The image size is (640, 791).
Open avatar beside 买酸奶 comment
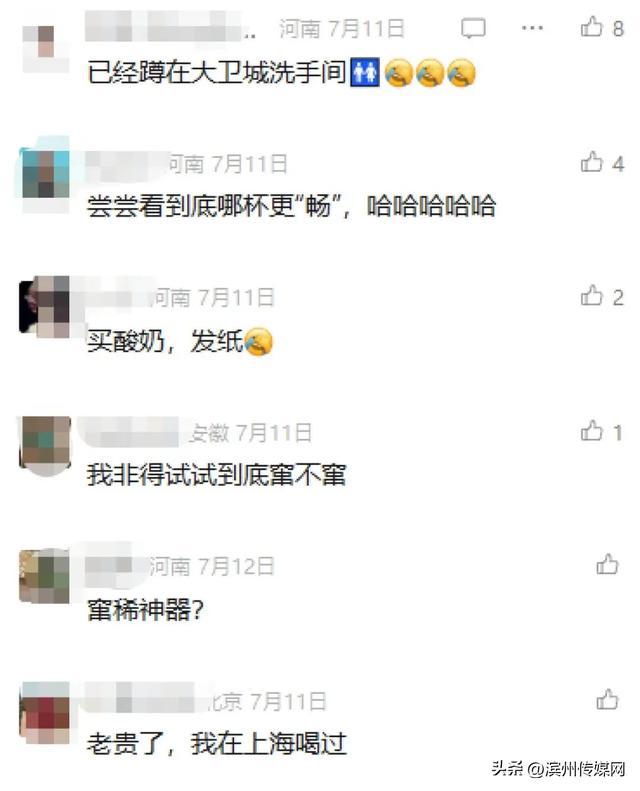(x=44, y=307)
